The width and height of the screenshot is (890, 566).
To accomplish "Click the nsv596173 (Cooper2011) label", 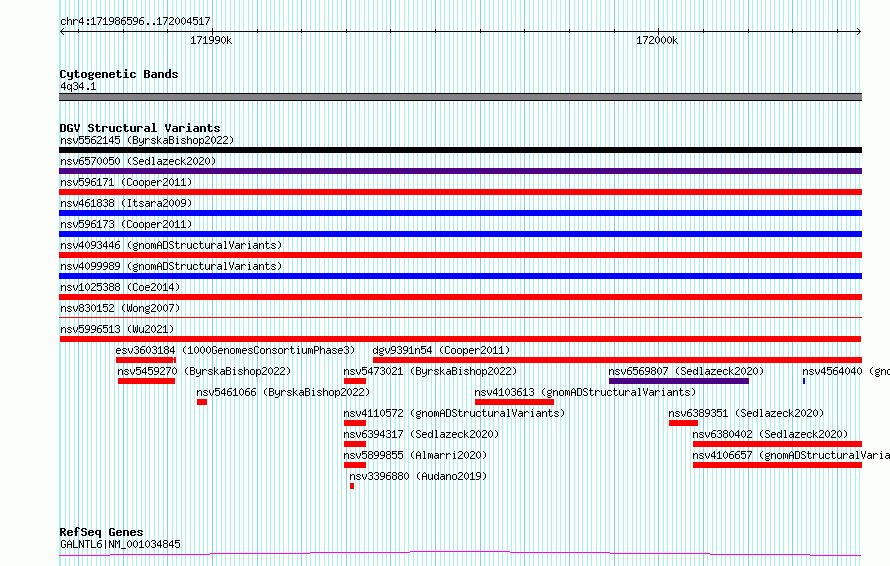I will pos(126,224).
